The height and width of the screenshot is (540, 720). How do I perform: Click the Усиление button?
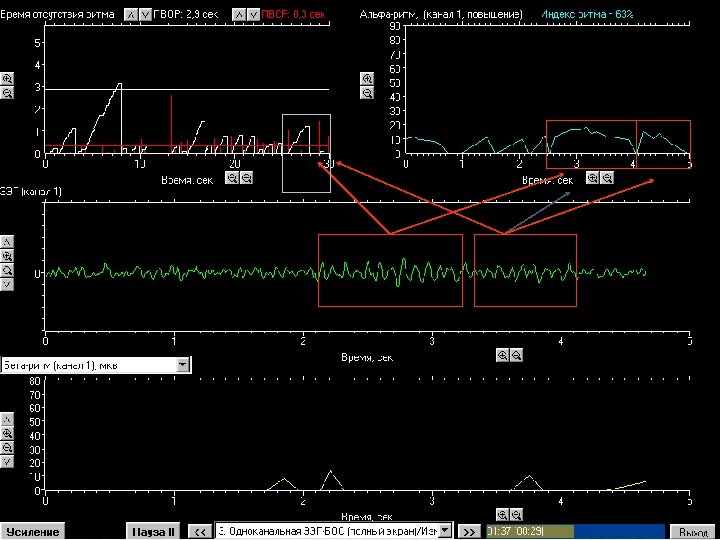click(x=33, y=532)
